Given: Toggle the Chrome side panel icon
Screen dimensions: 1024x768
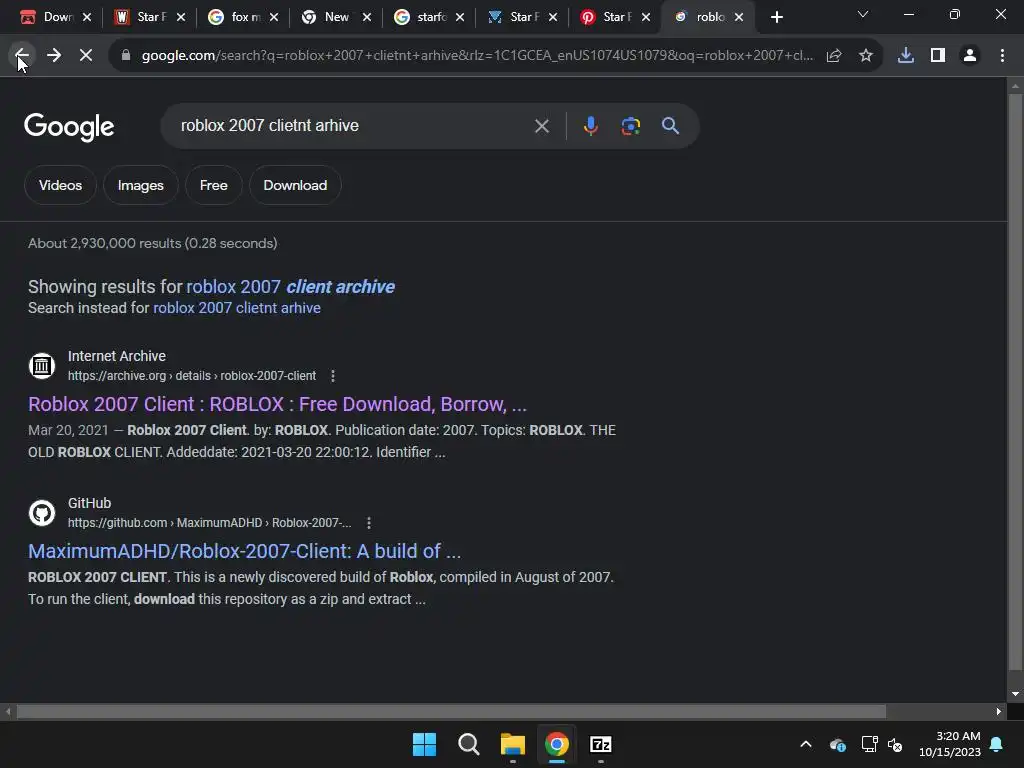Looking at the screenshot, I should click(938, 56).
